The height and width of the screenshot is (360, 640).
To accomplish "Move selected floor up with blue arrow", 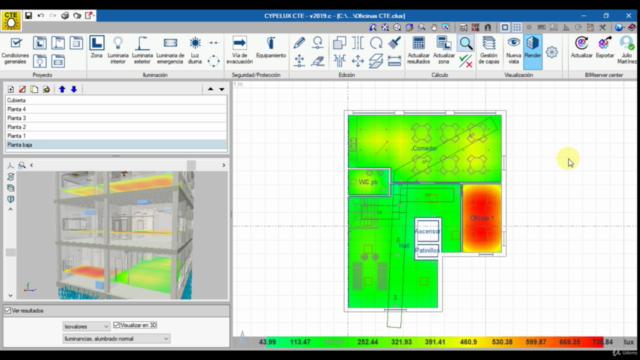I will (62, 89).
